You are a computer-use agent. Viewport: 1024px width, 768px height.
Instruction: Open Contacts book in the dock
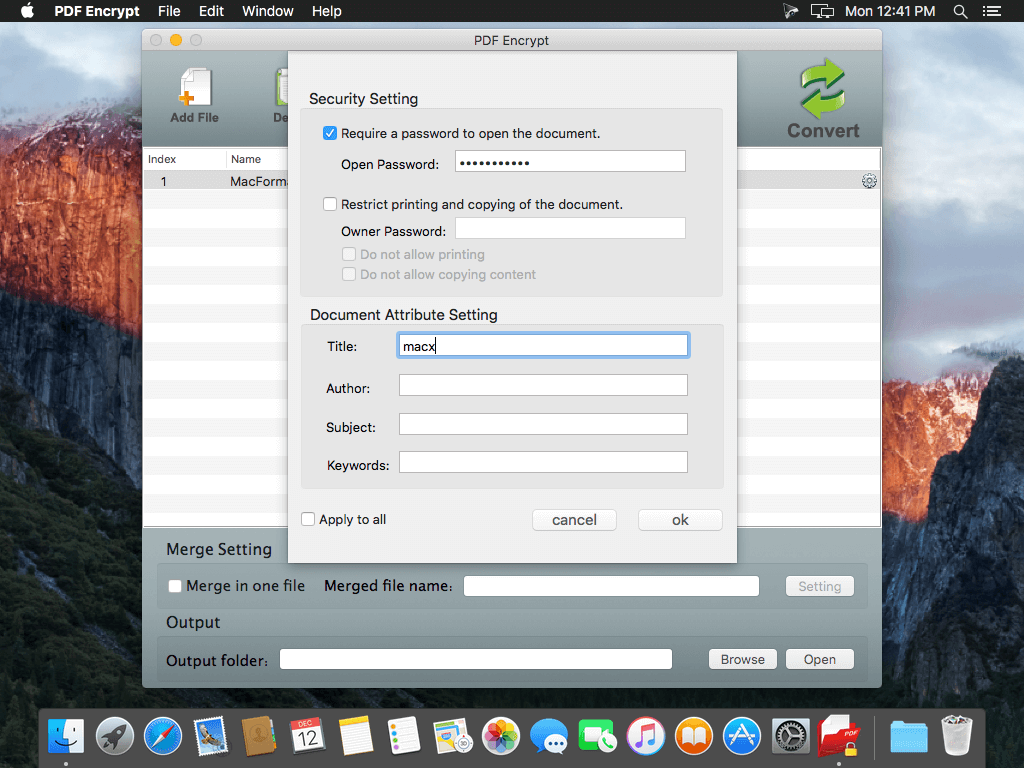[x=259, y=736]
